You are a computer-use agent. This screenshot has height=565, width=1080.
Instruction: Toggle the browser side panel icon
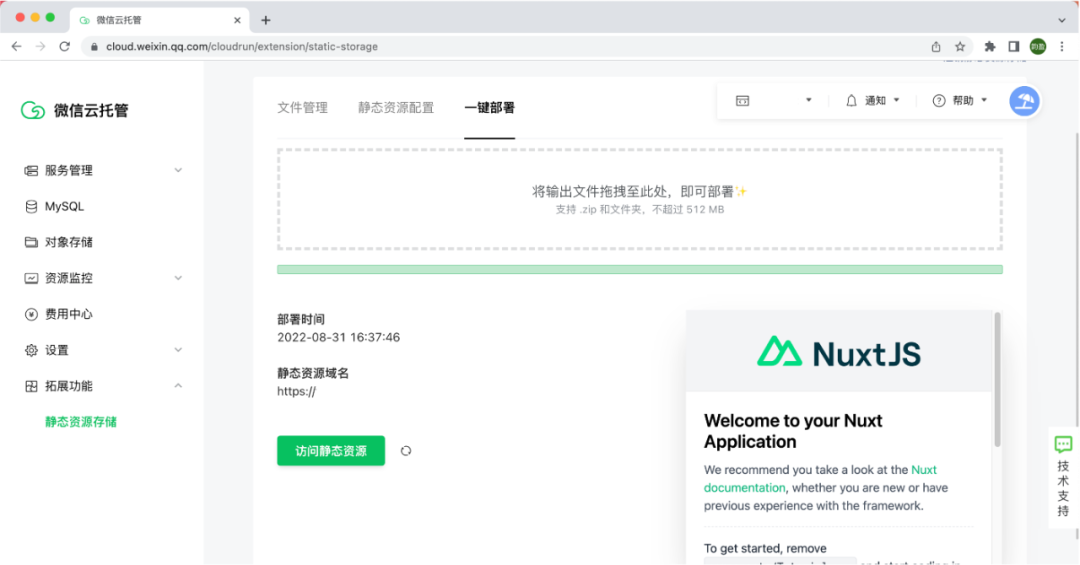coord(1014,46)
